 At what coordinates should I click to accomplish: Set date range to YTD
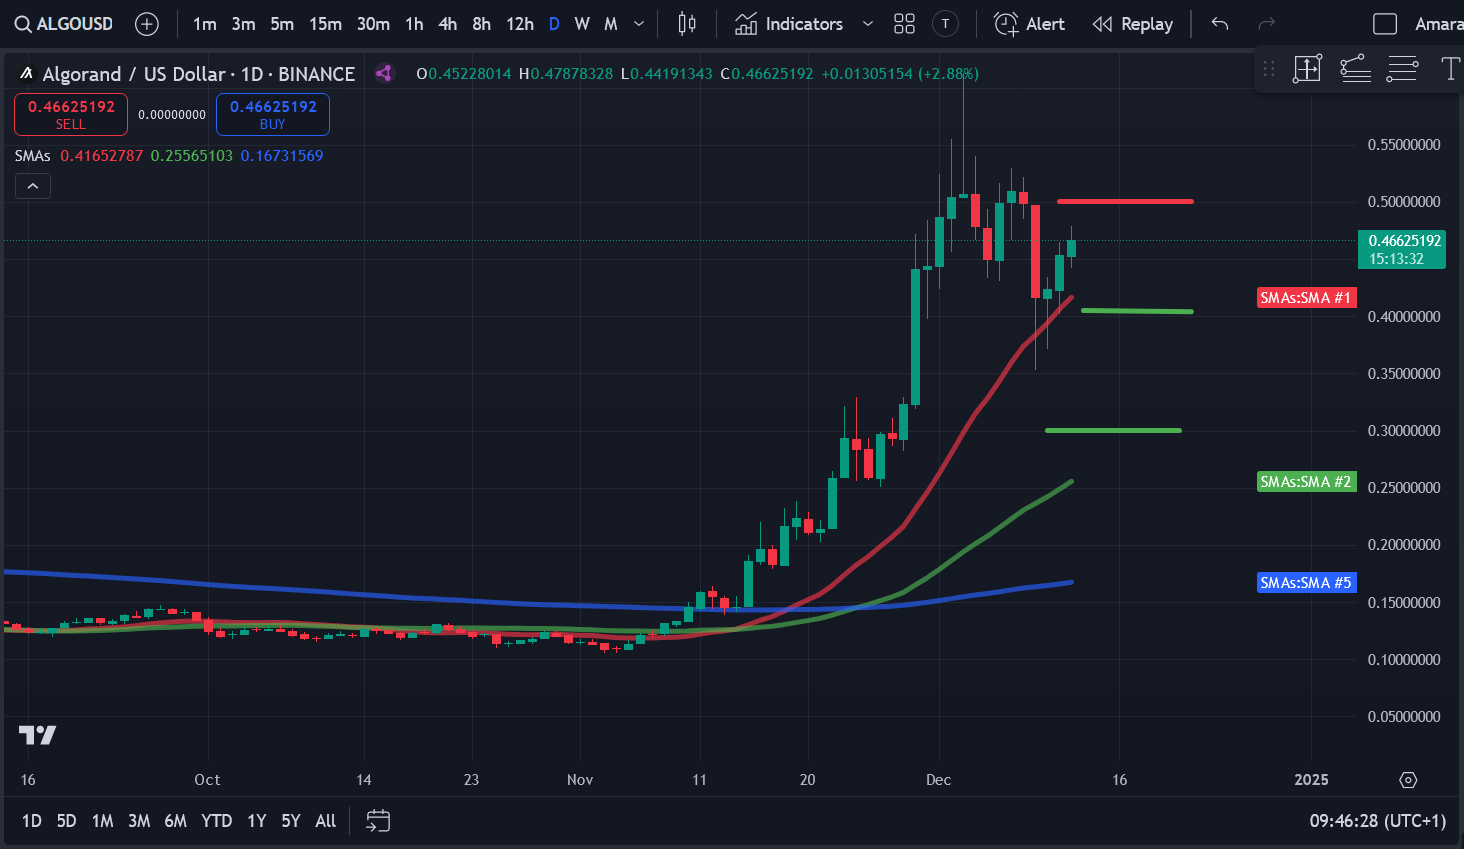(x=216, y=821)
